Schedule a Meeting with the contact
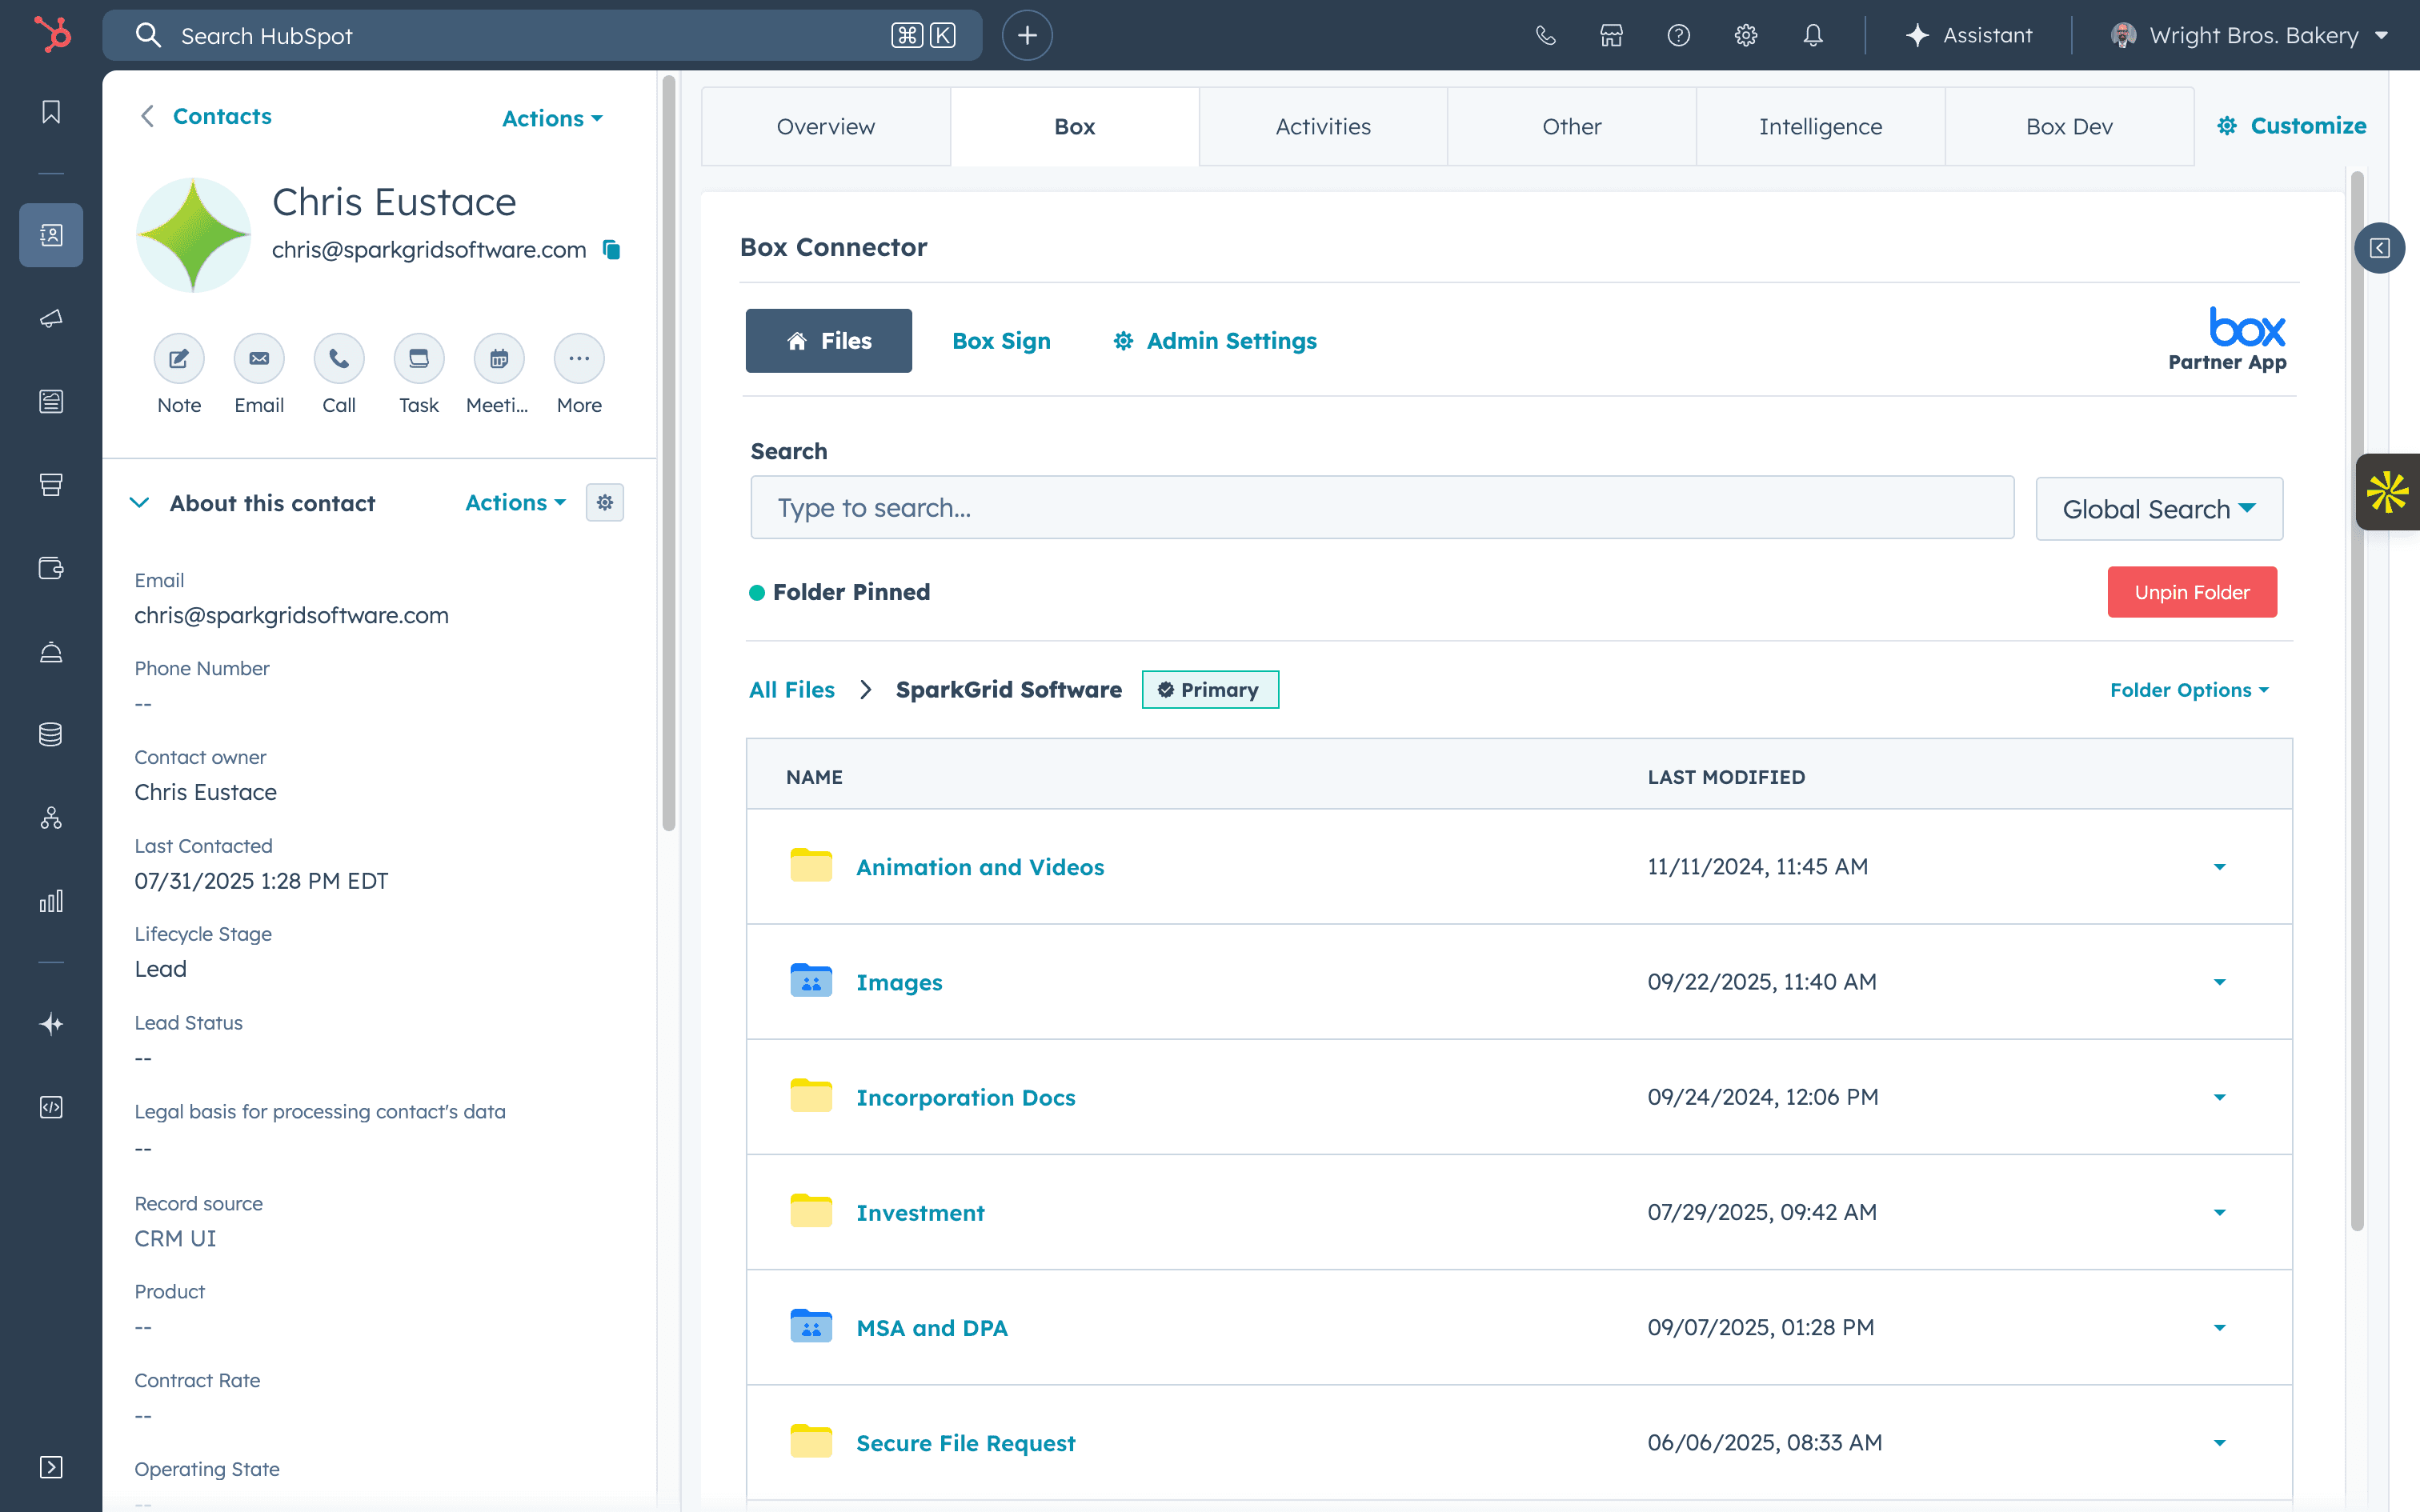2420x1512 pixels. tap(499, 358)
